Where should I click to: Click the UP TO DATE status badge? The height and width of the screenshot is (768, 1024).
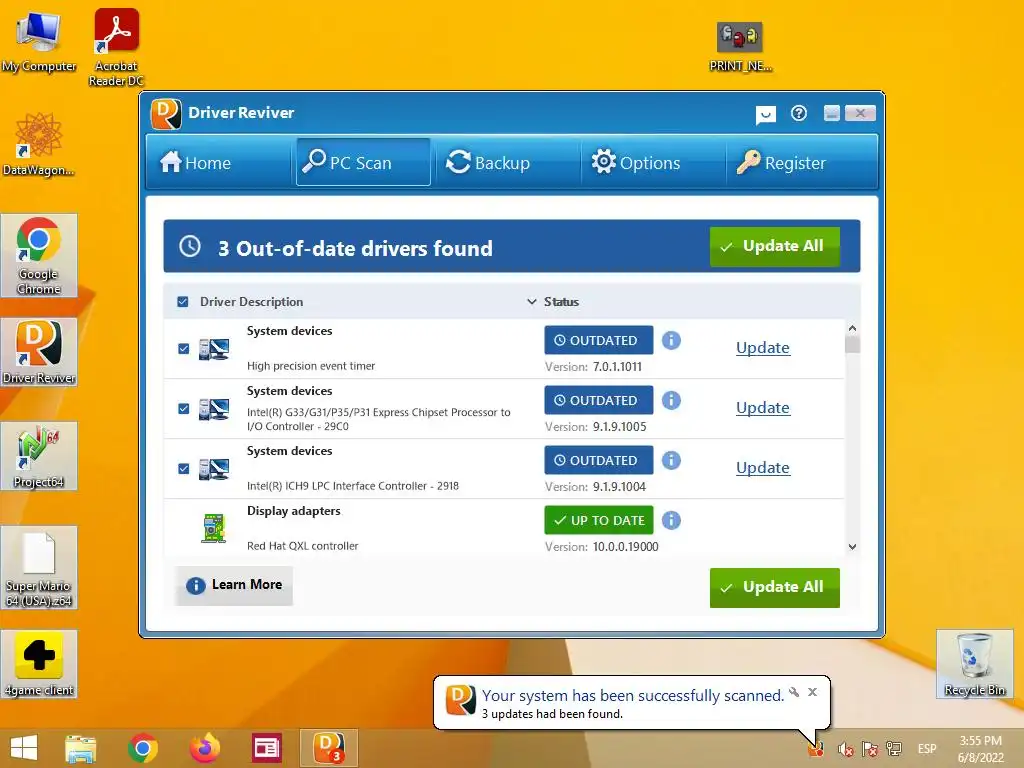pyautogui.click(x=599, y=520)
